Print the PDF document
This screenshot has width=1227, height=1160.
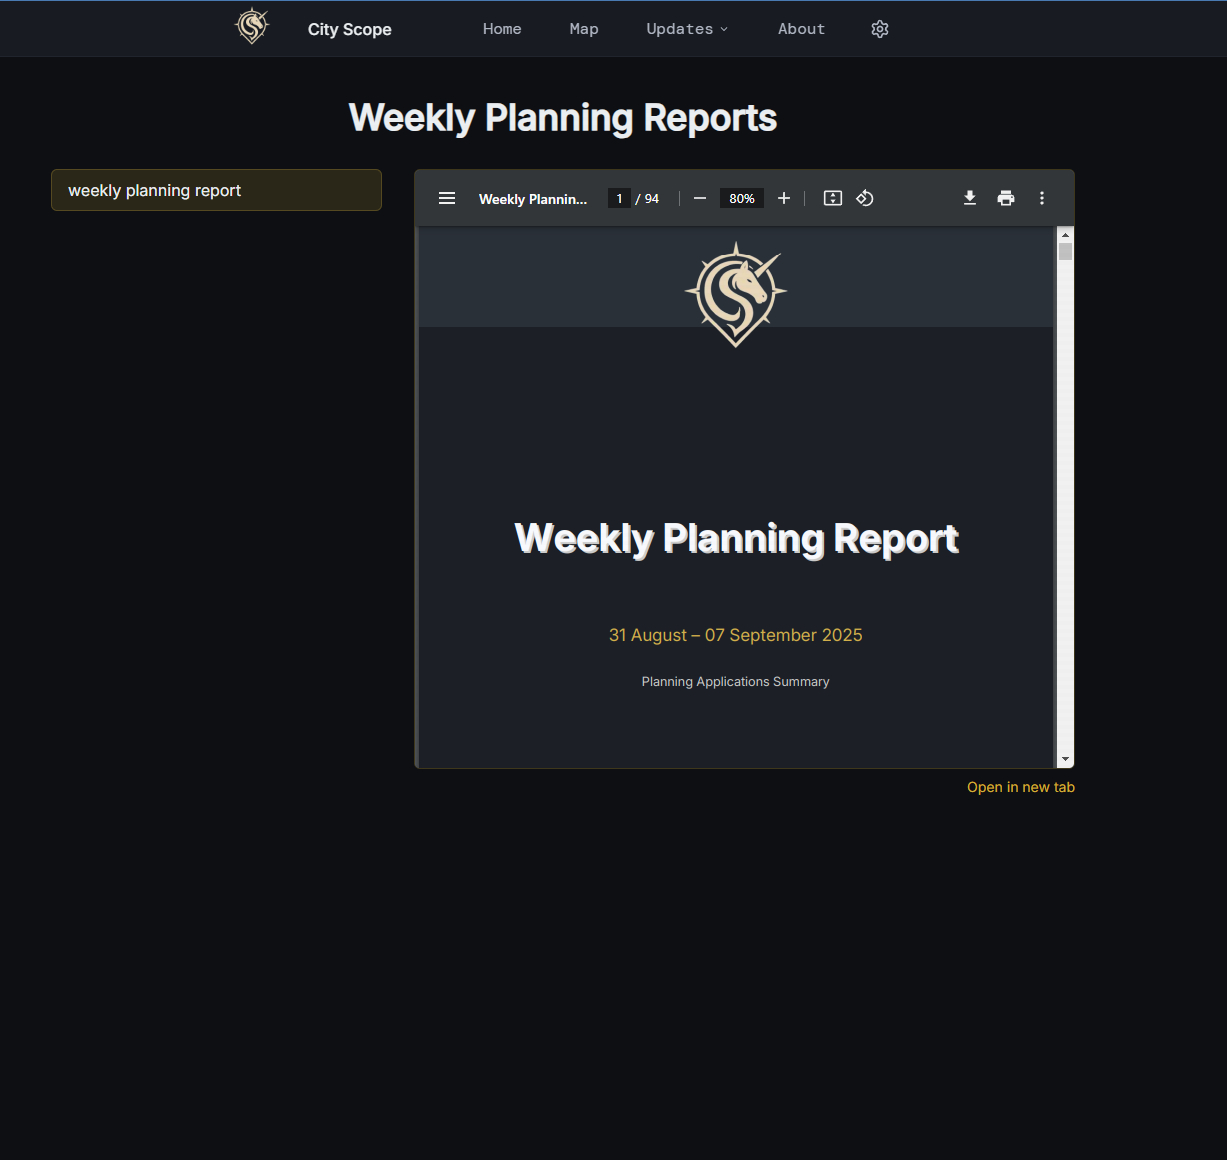(1006, 198)
